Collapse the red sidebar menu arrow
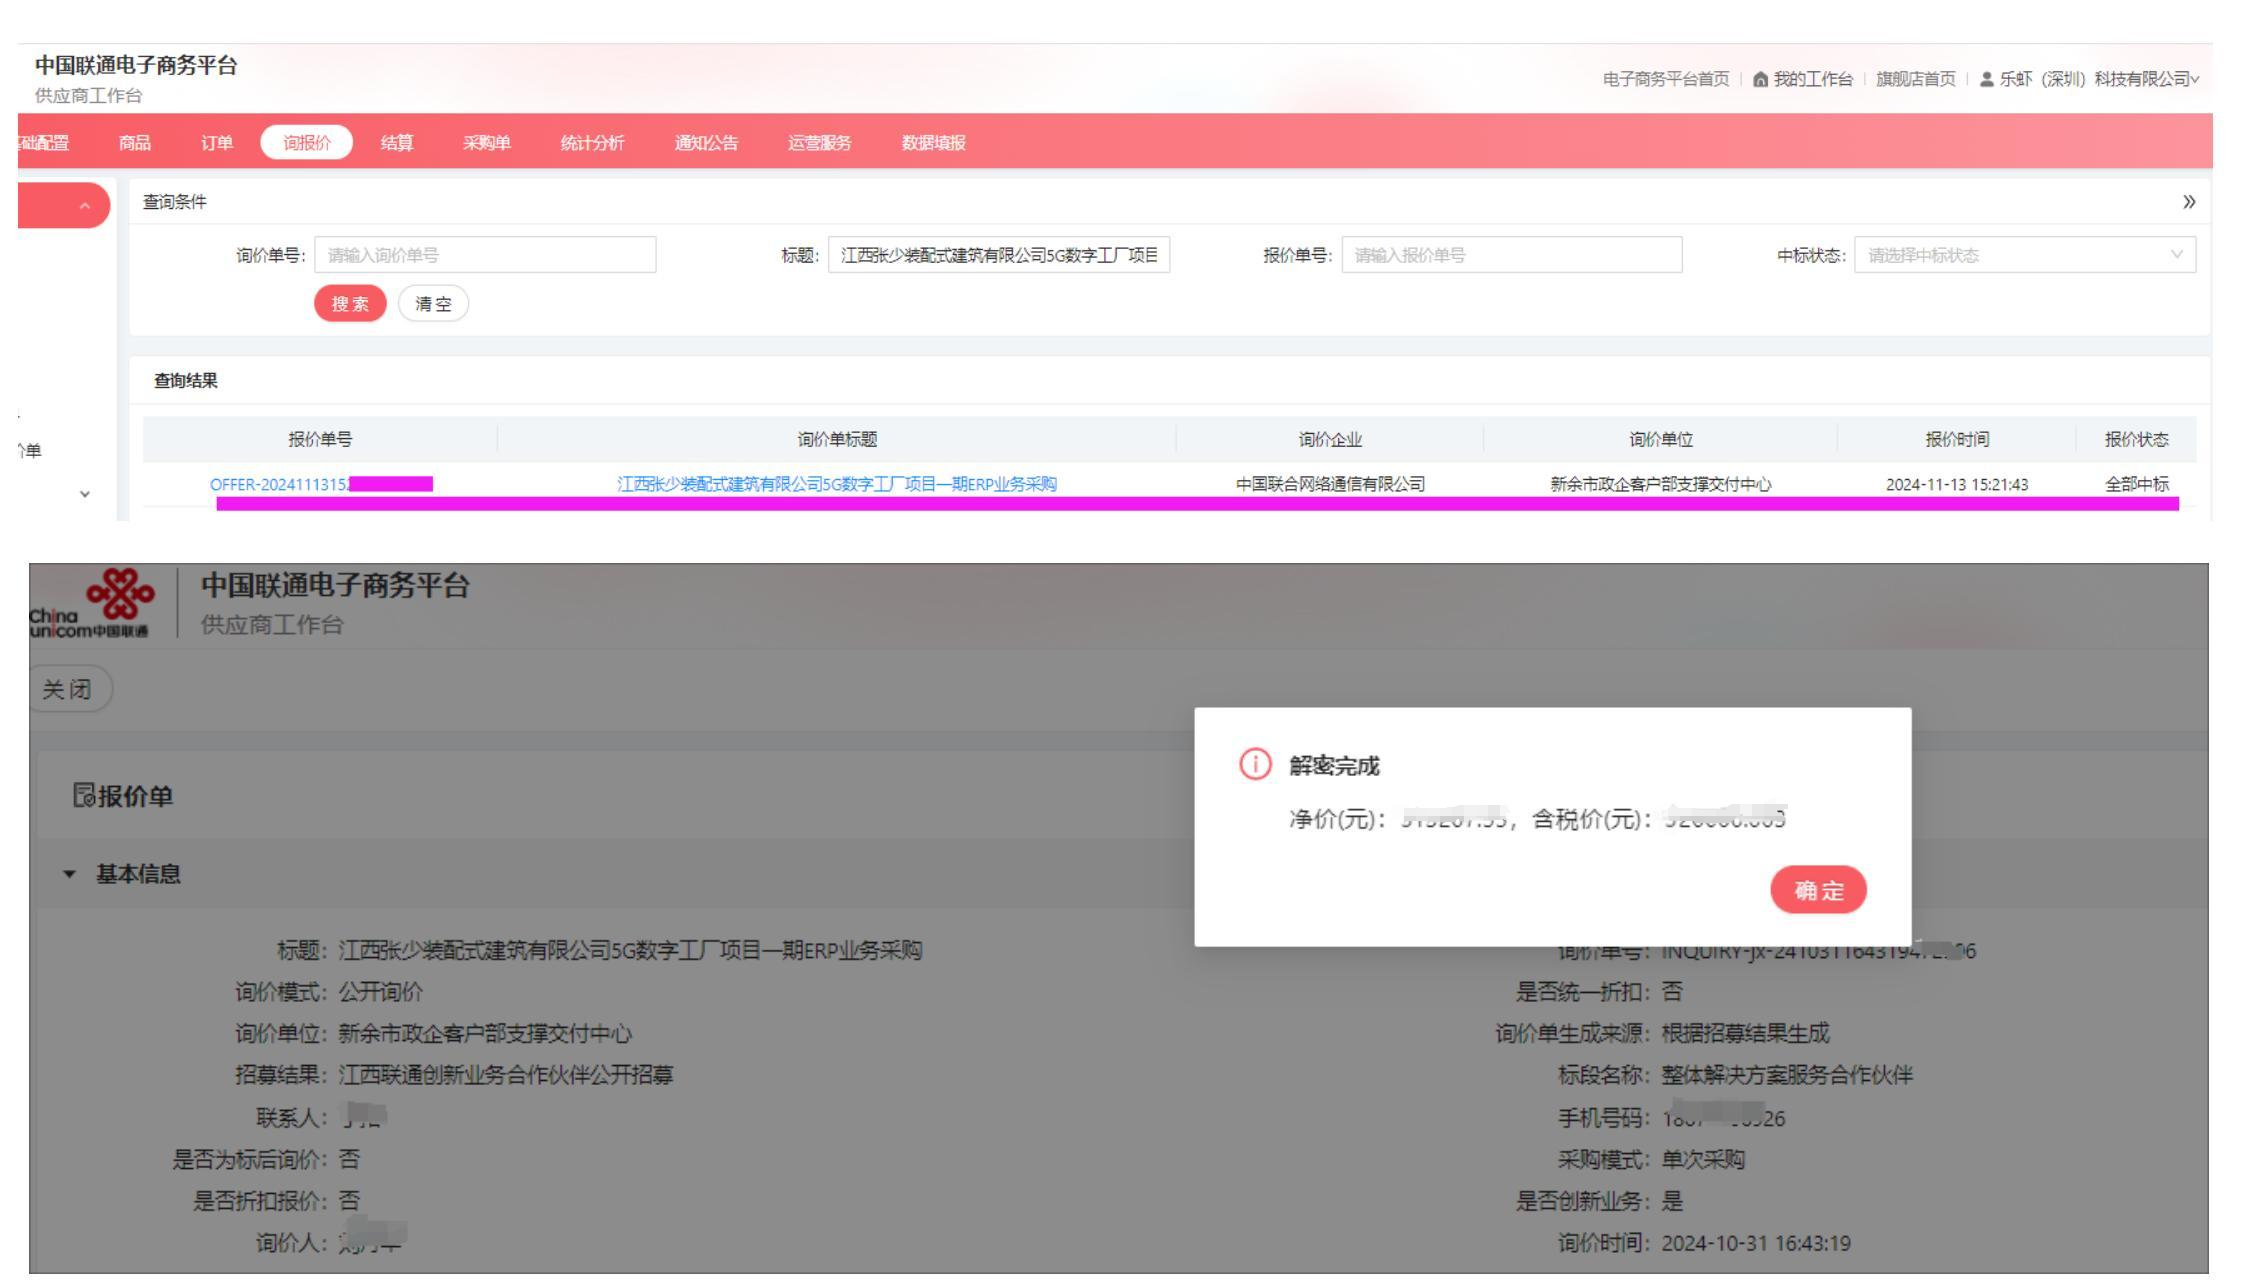Image resolution: width=2245 pixels, height=1282 pixels. 84,205
